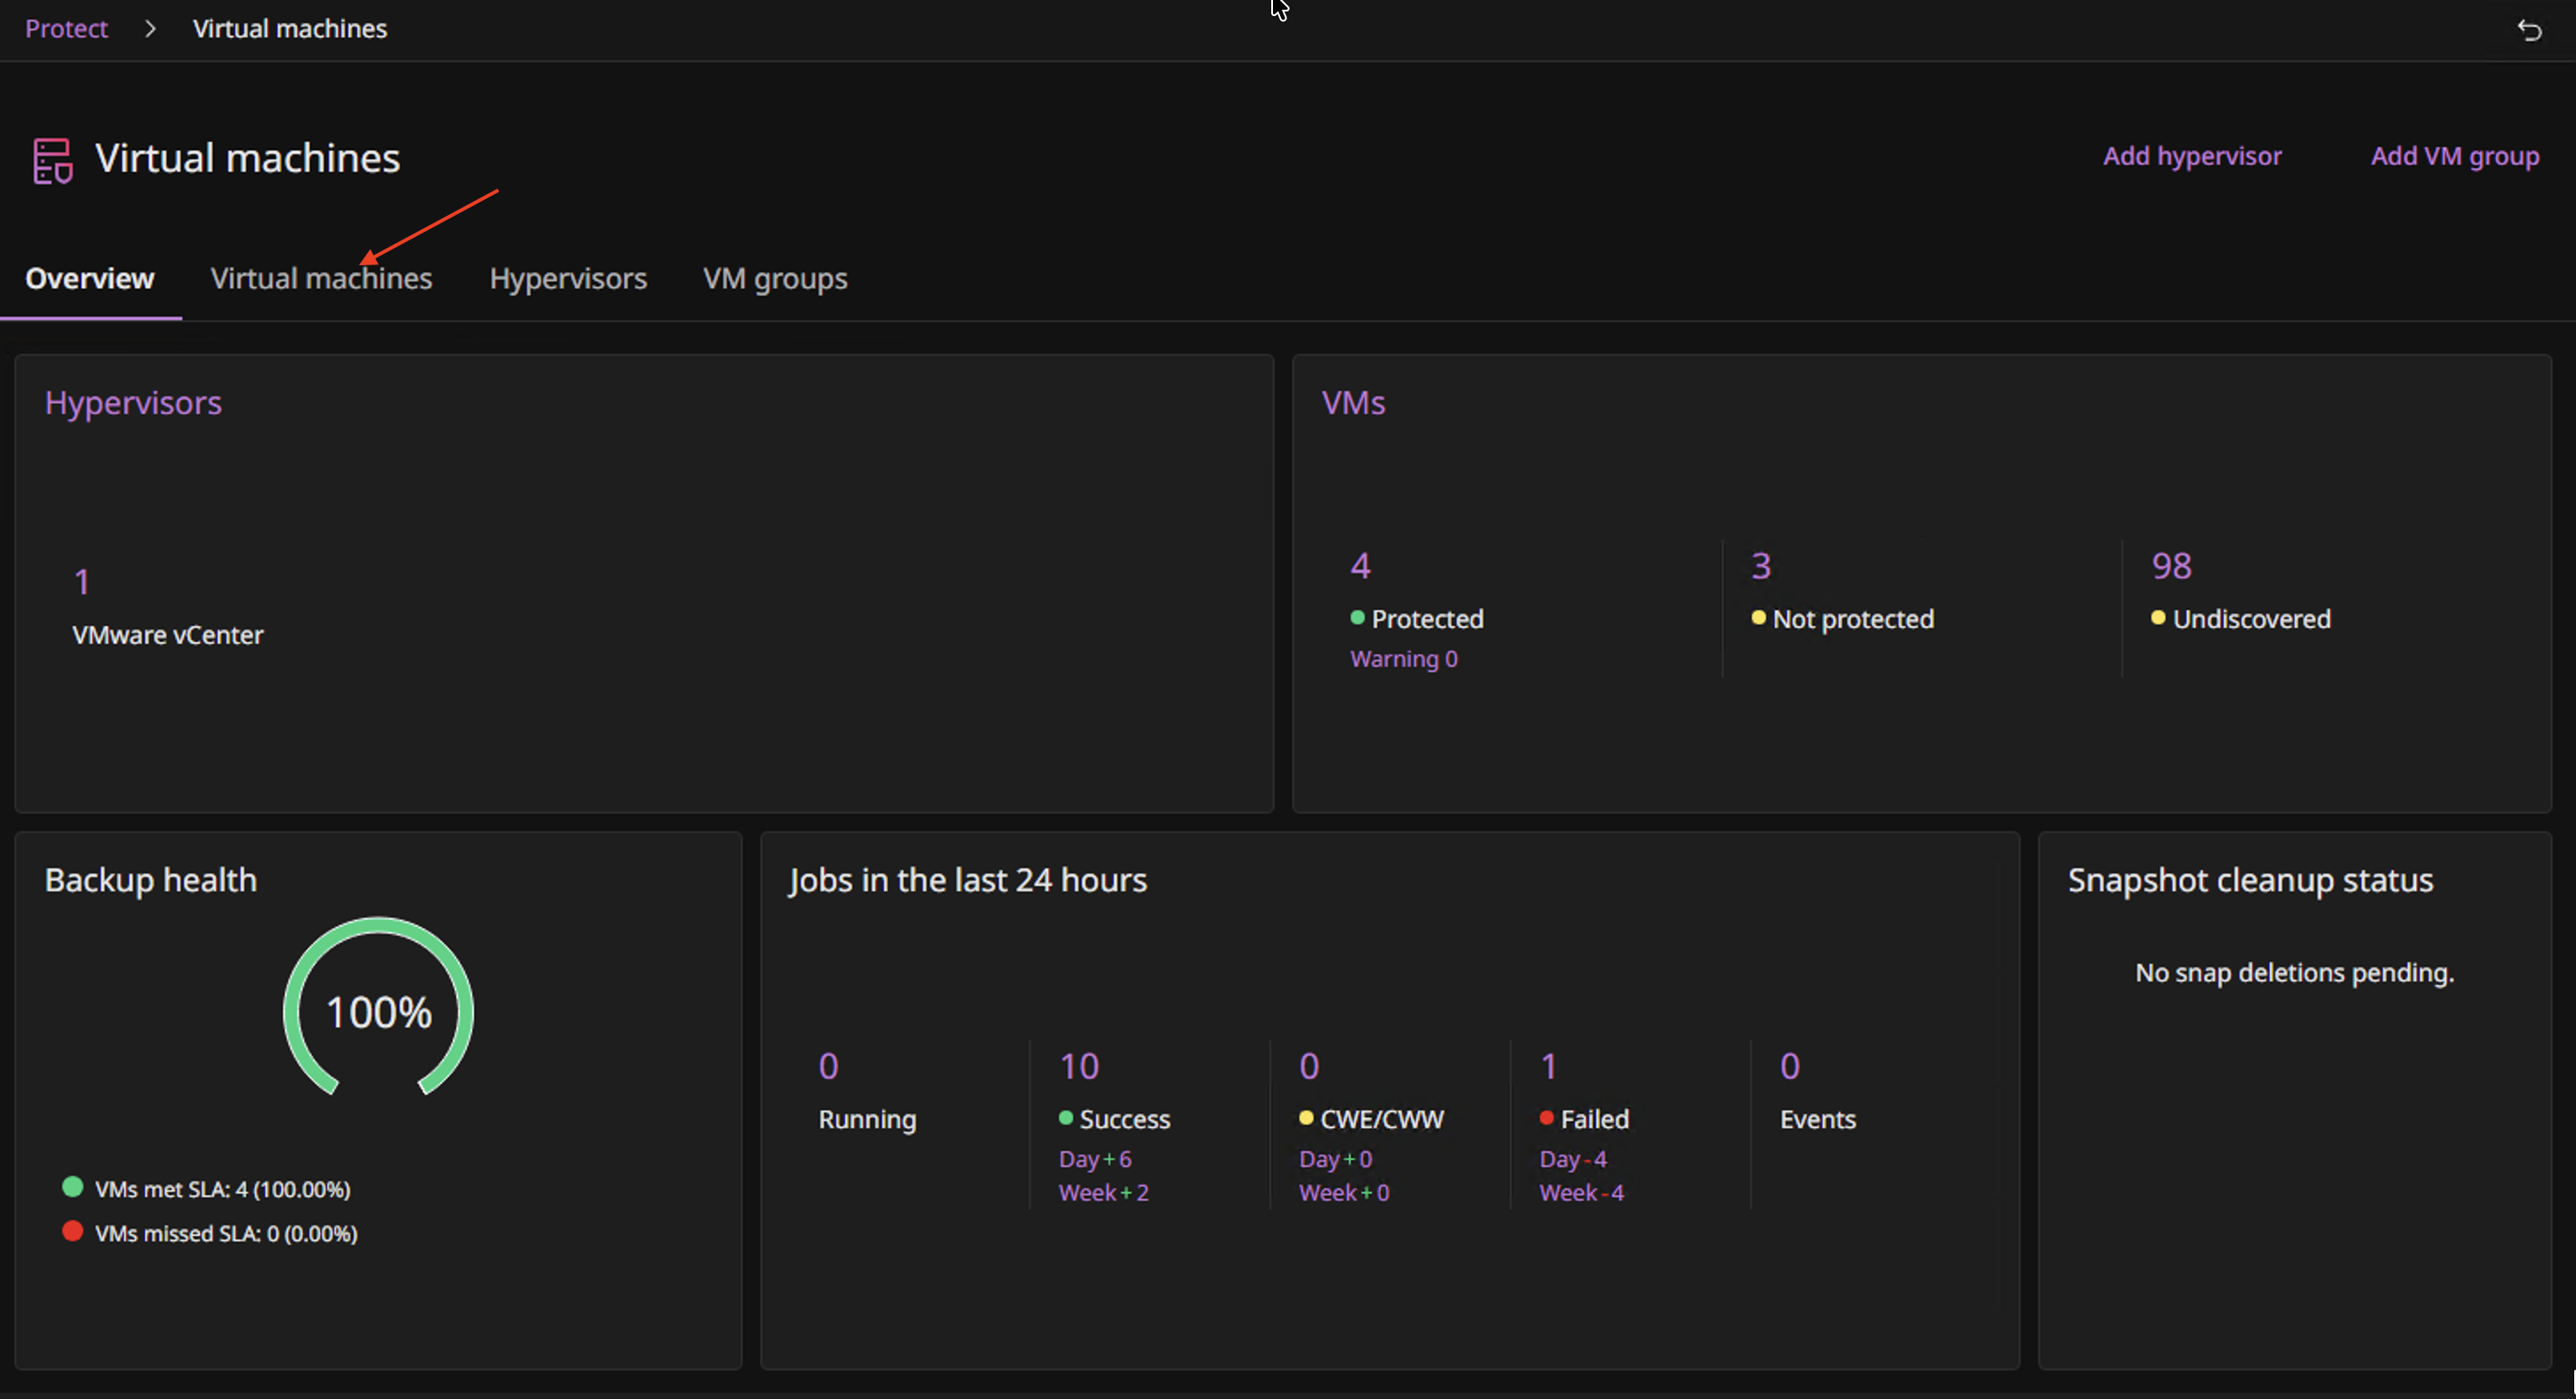Click the yellow Undiscovered status dot
Screen dimensions: 2576x1399
click(x=2158, y=618)
